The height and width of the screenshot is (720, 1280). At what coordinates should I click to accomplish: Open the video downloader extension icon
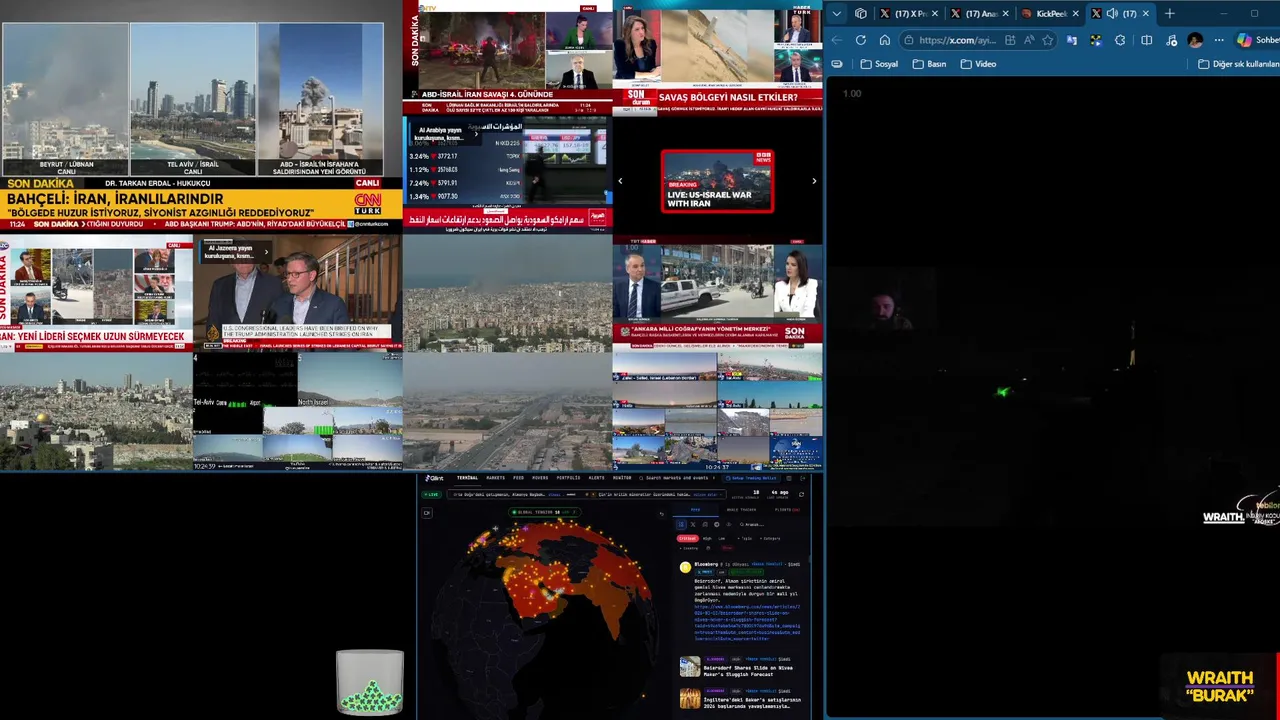coord(1096,40)
